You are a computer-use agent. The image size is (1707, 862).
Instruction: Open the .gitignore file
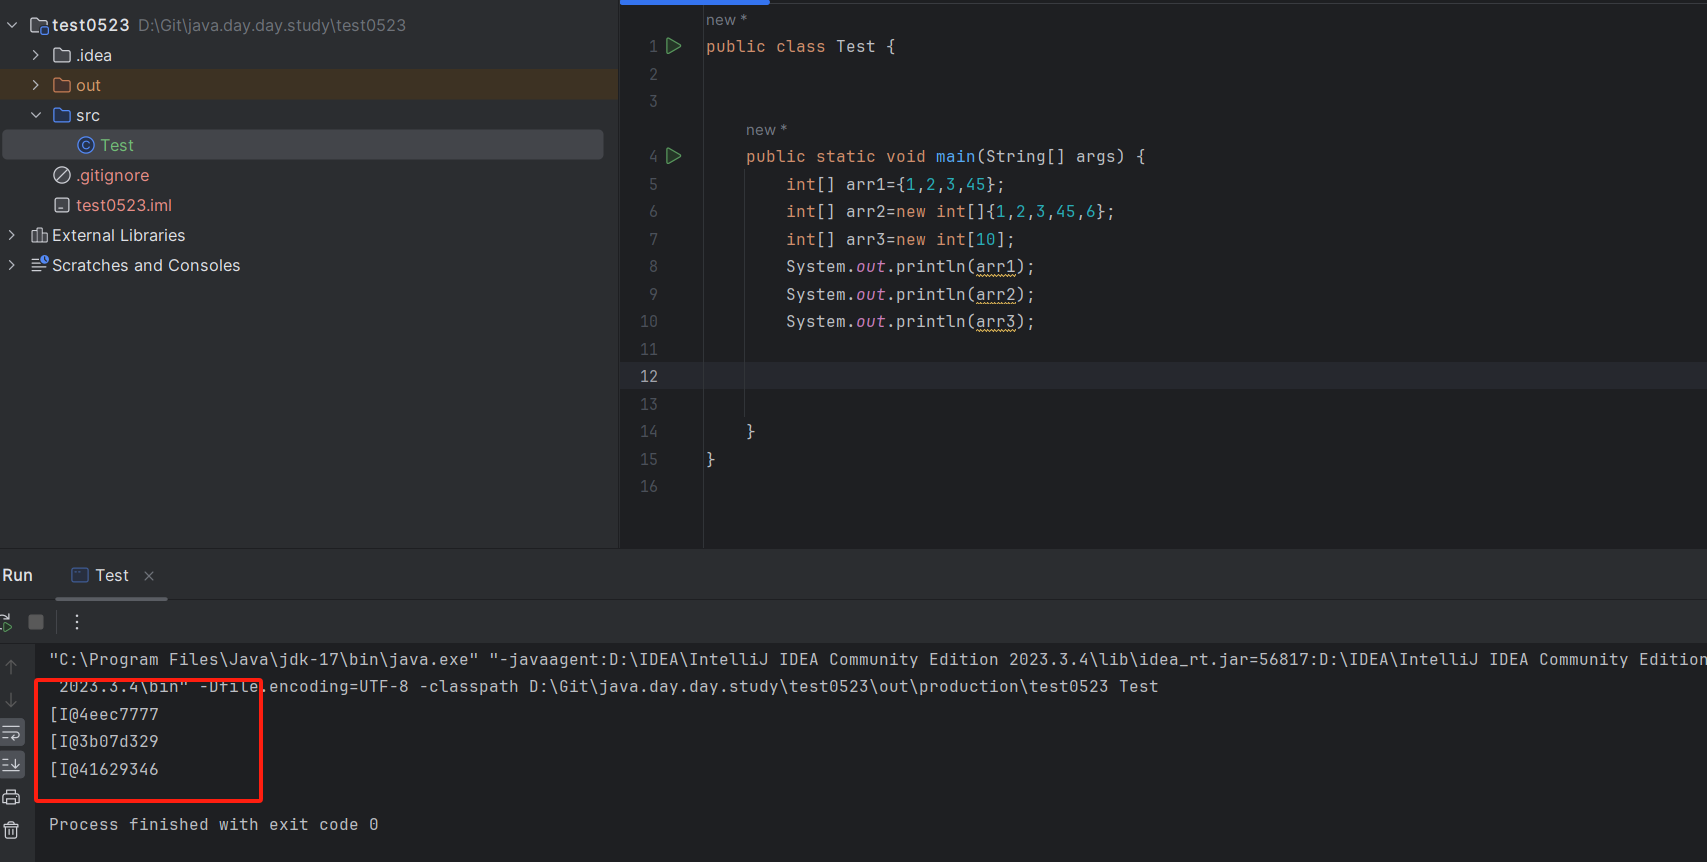point(112,175)
